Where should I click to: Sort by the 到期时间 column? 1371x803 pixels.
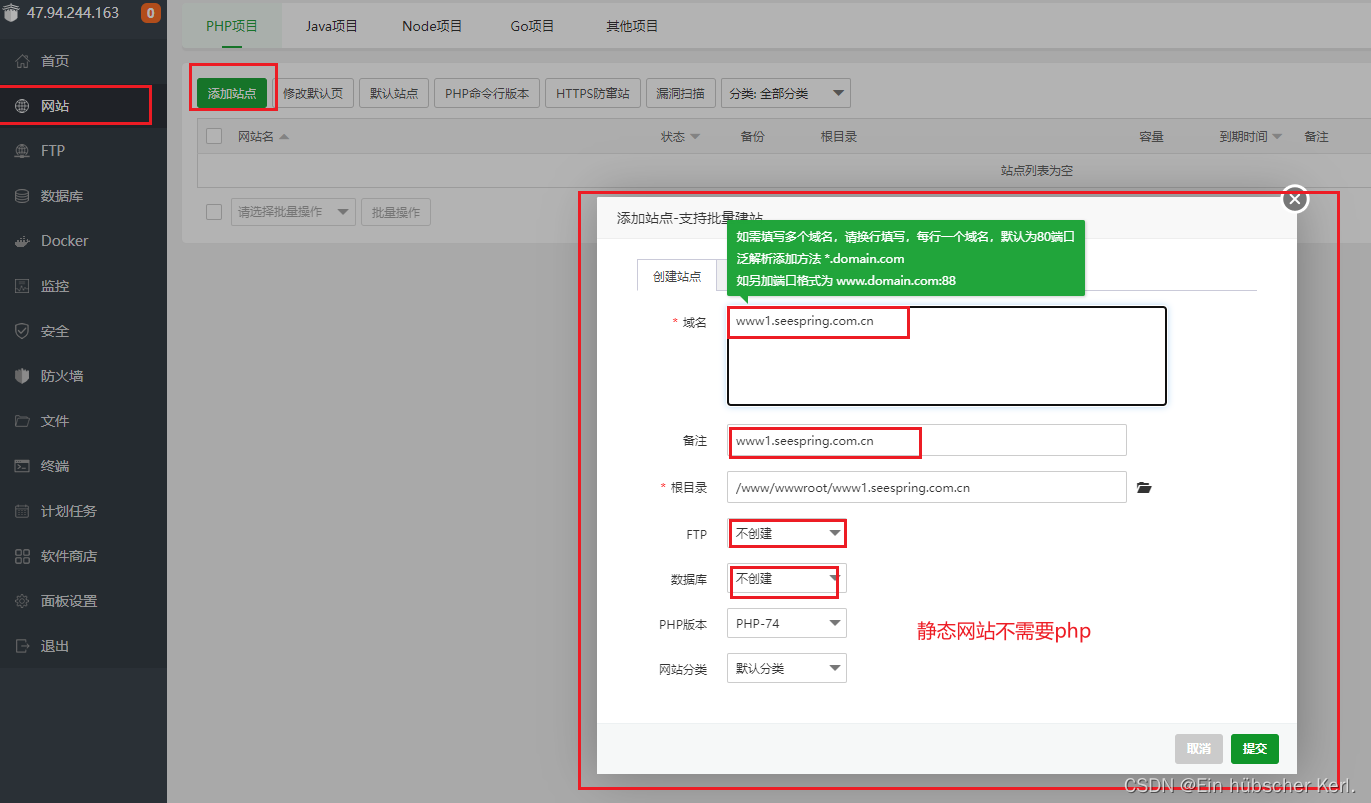(1250, 136)
